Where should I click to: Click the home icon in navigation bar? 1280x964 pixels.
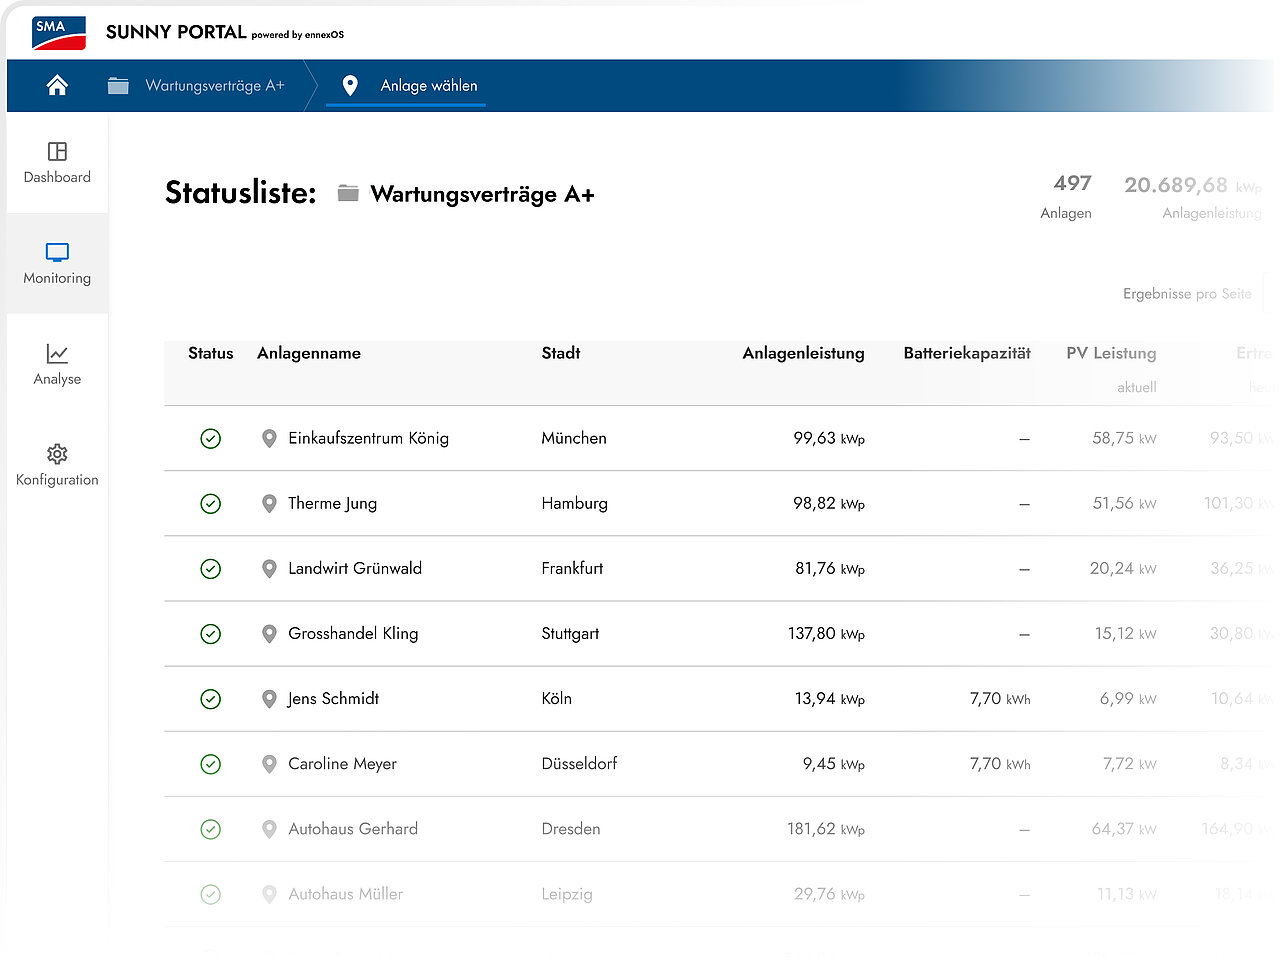57,86
